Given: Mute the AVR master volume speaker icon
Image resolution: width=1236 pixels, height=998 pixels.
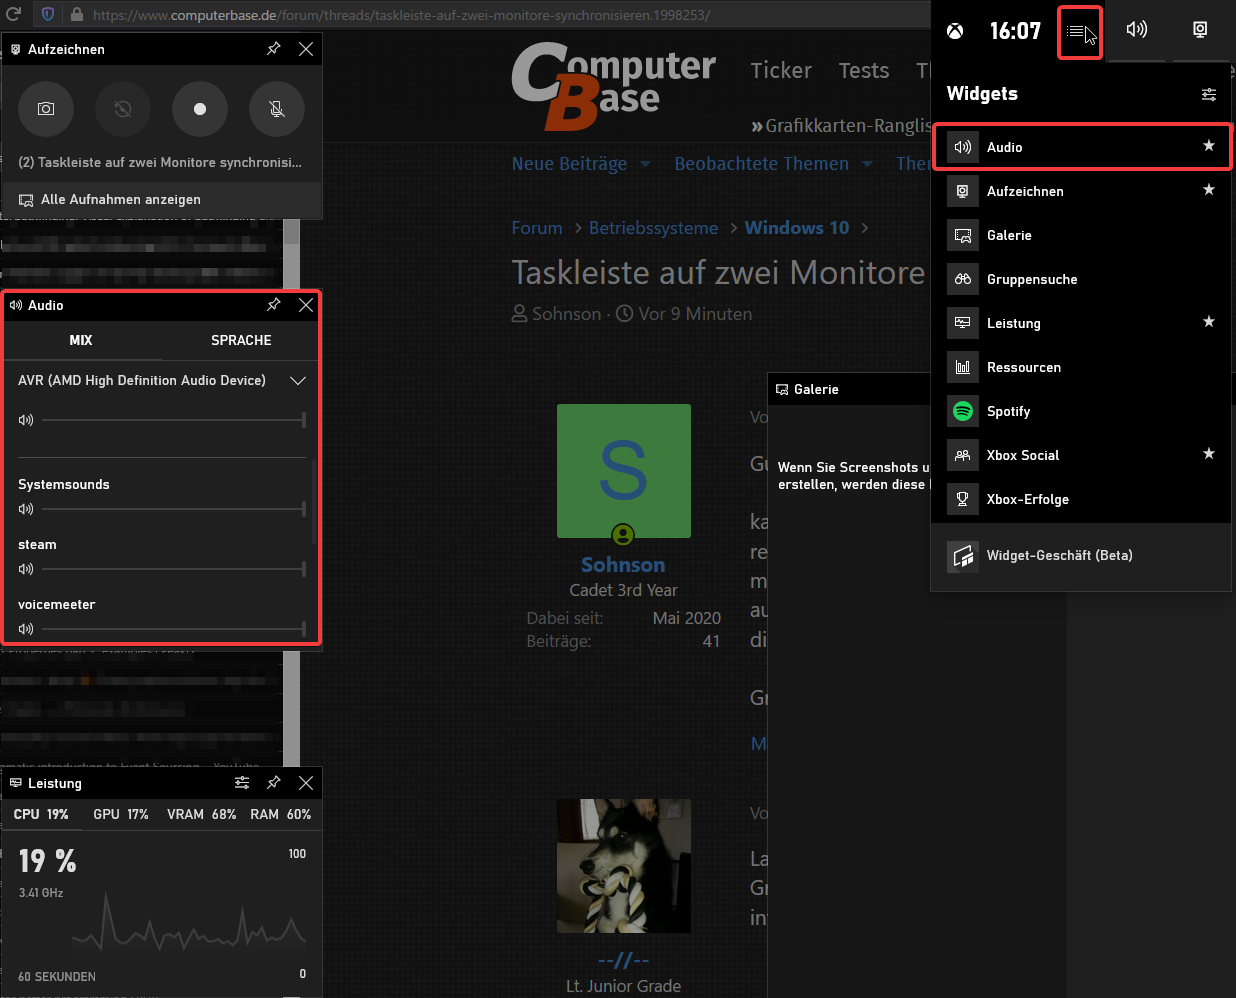Looking at the screenshot, I should click(26, 420).
